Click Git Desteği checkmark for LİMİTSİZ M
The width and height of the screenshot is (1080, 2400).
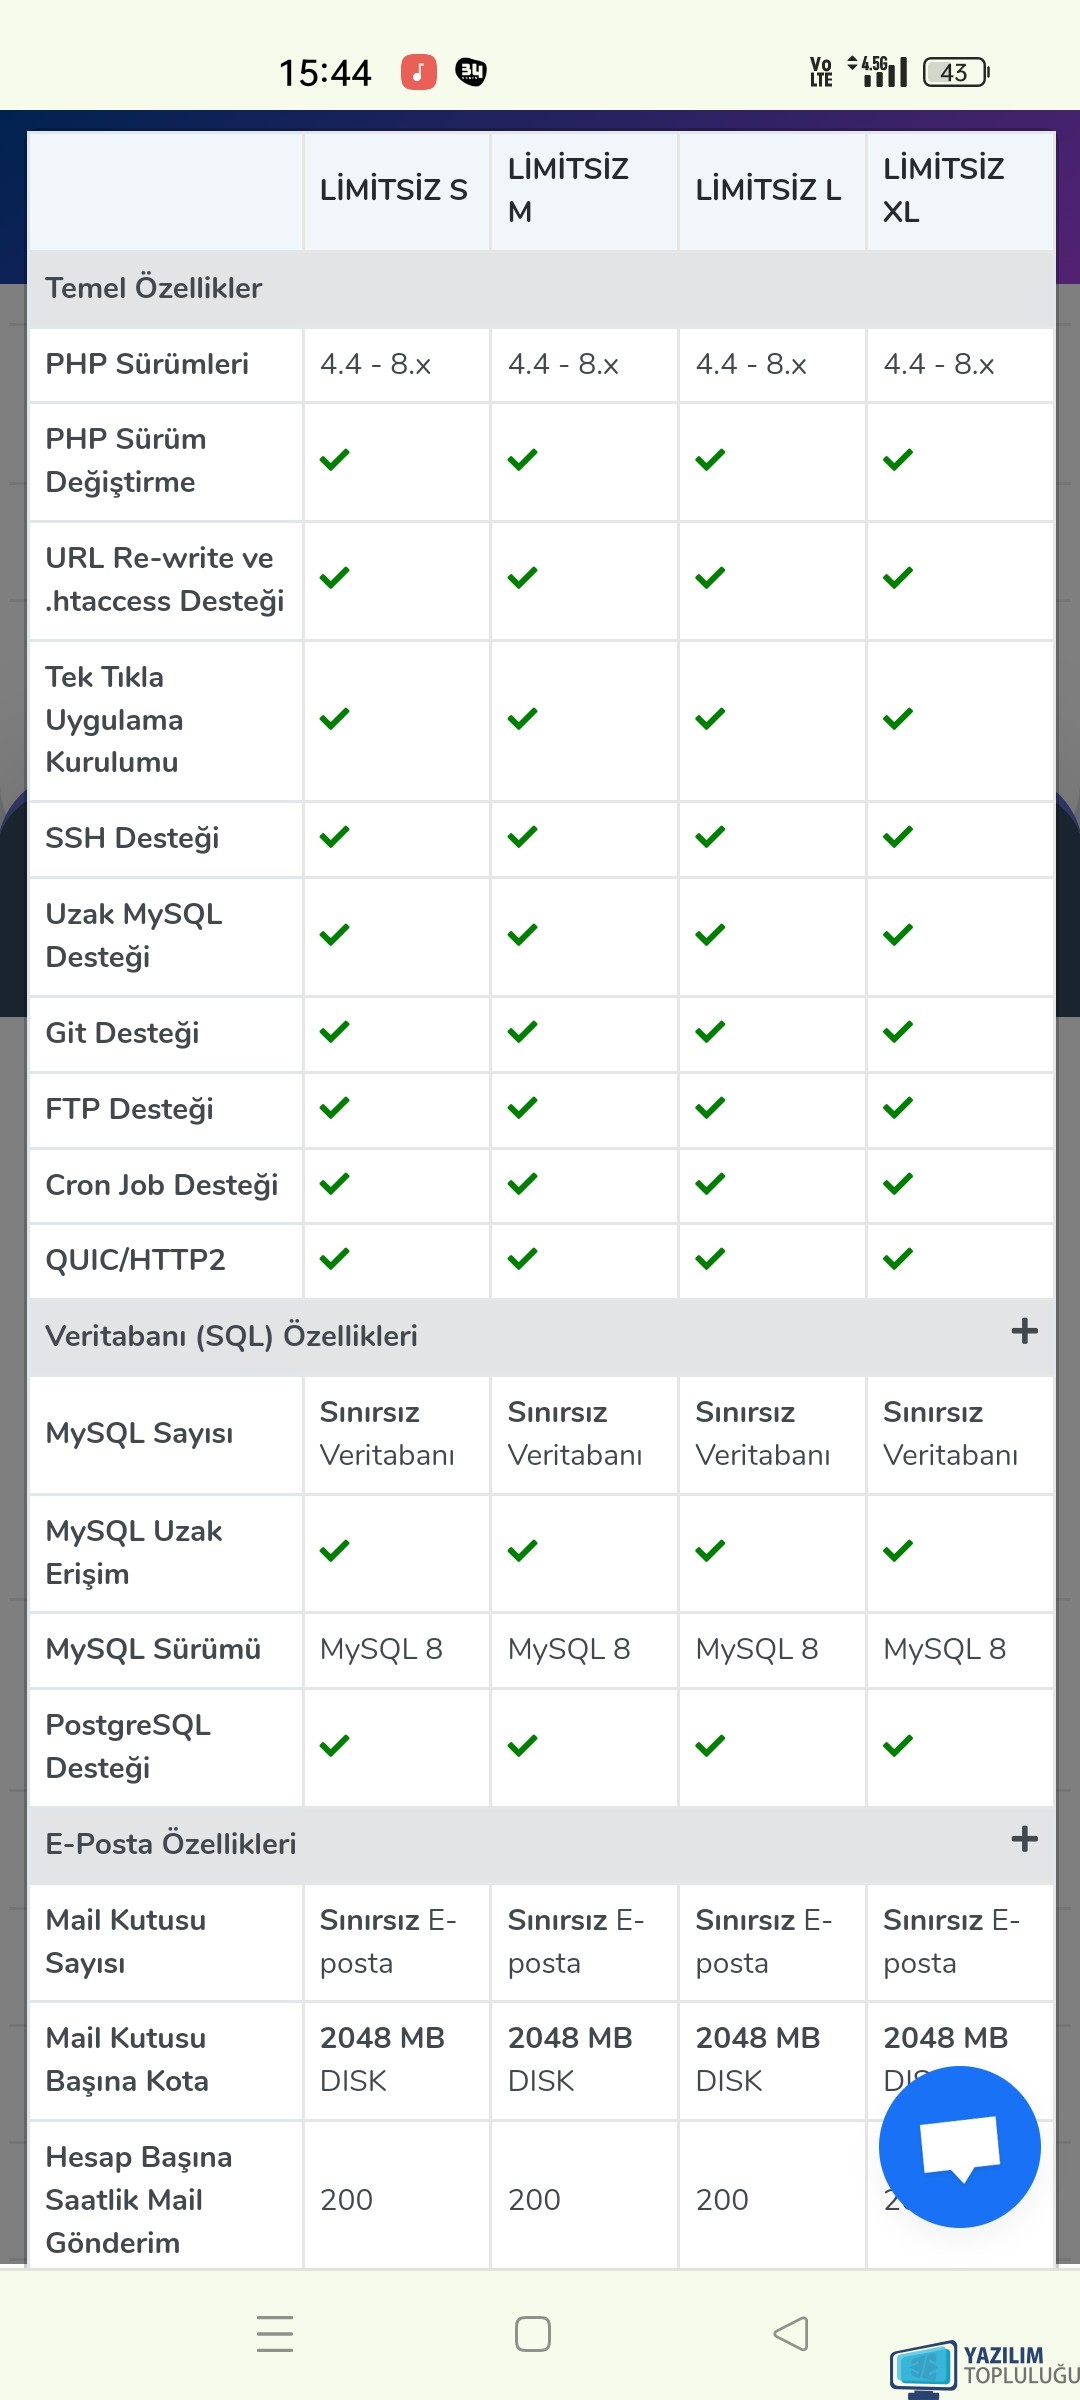coord(522,1032)
